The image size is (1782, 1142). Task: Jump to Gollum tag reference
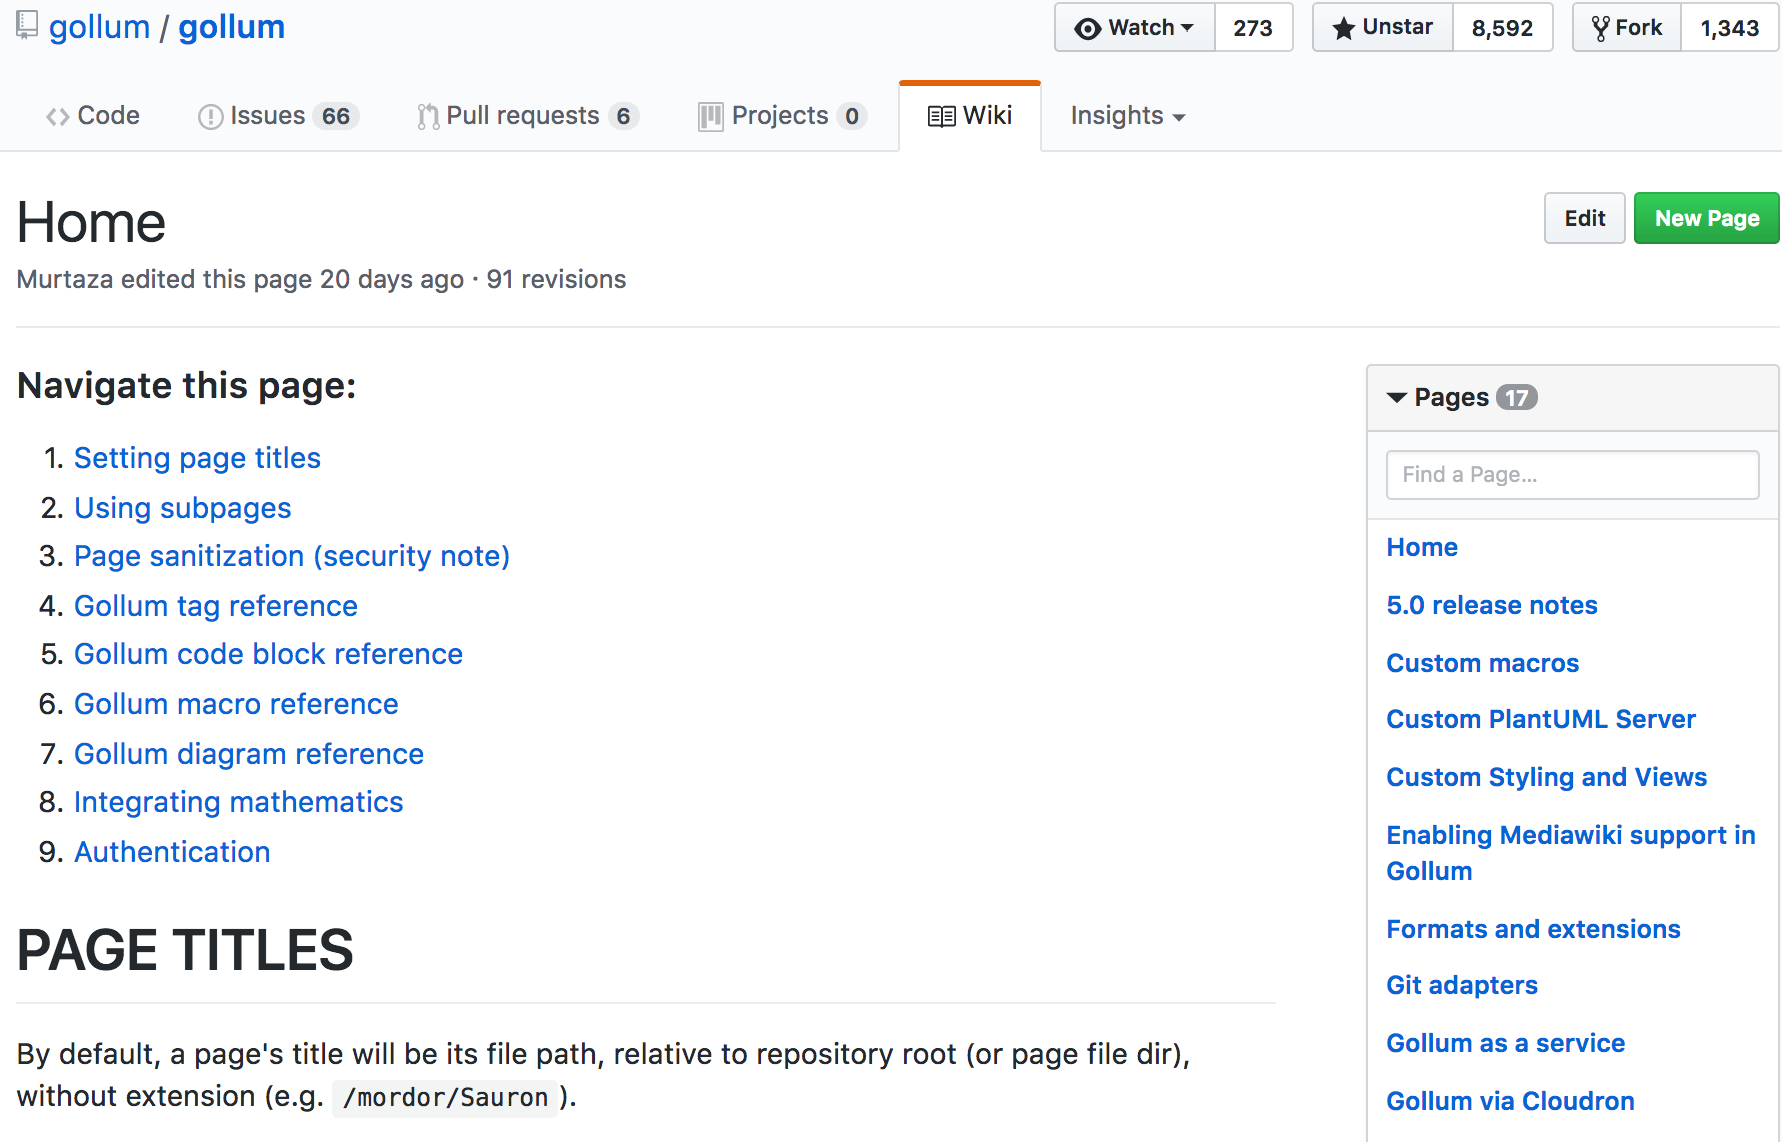pyautogui.click(x=216, y=606)
